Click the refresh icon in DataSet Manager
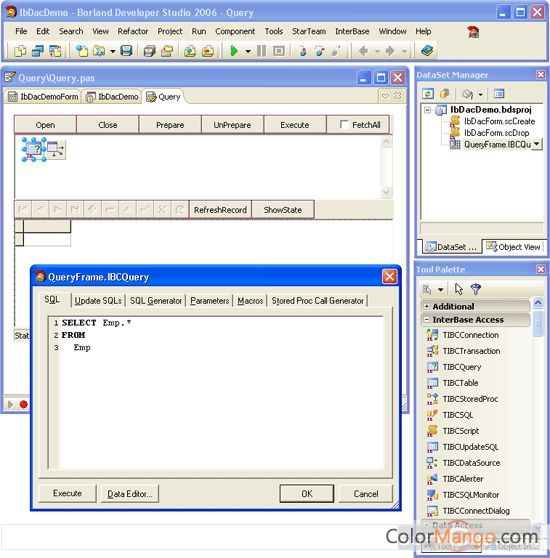Image resolution: width=550 pixels, height=558 pixels. (428, 94)
